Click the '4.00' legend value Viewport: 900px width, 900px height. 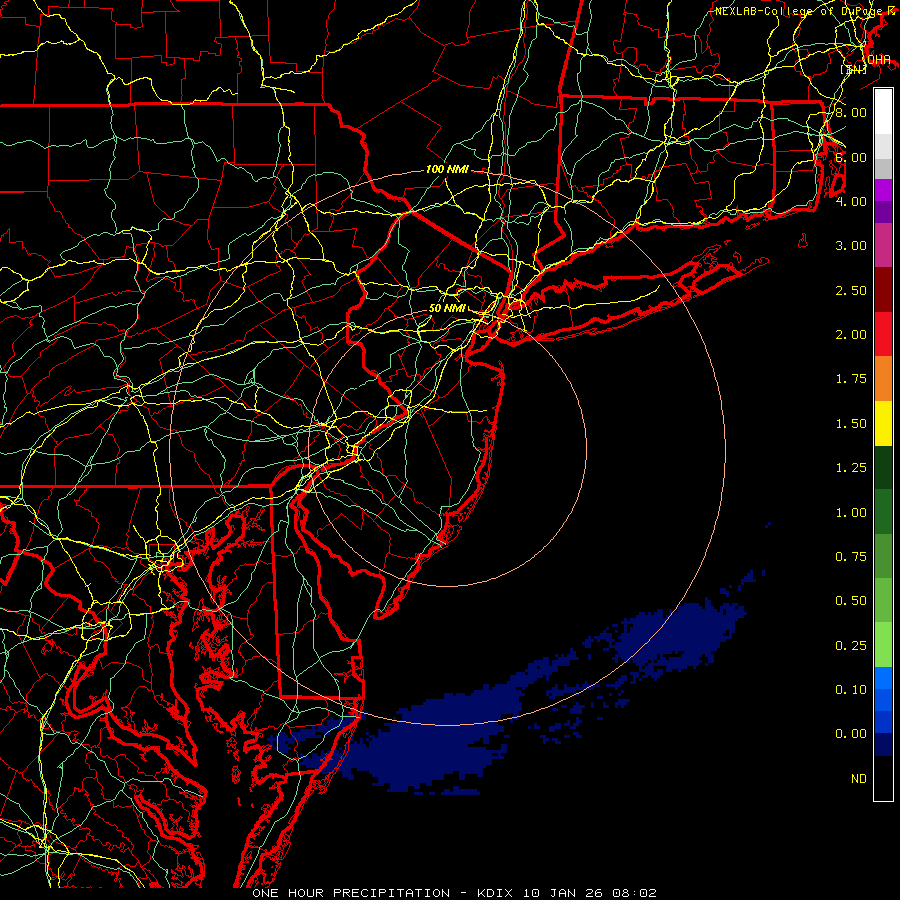[x=851, y=201]
